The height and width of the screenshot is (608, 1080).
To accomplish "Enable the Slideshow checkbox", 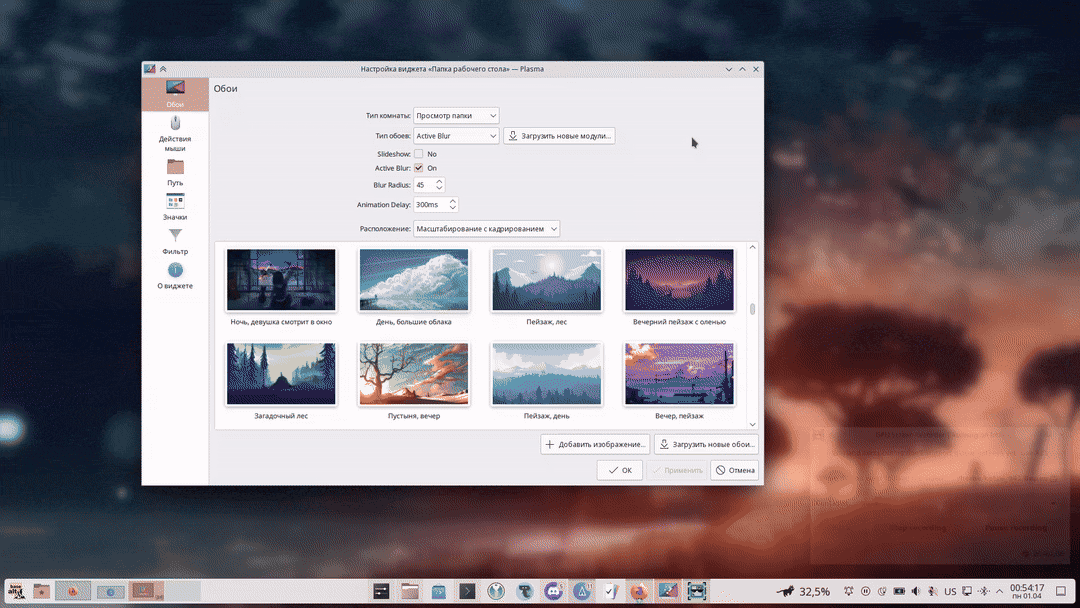I will pos(419,154).
